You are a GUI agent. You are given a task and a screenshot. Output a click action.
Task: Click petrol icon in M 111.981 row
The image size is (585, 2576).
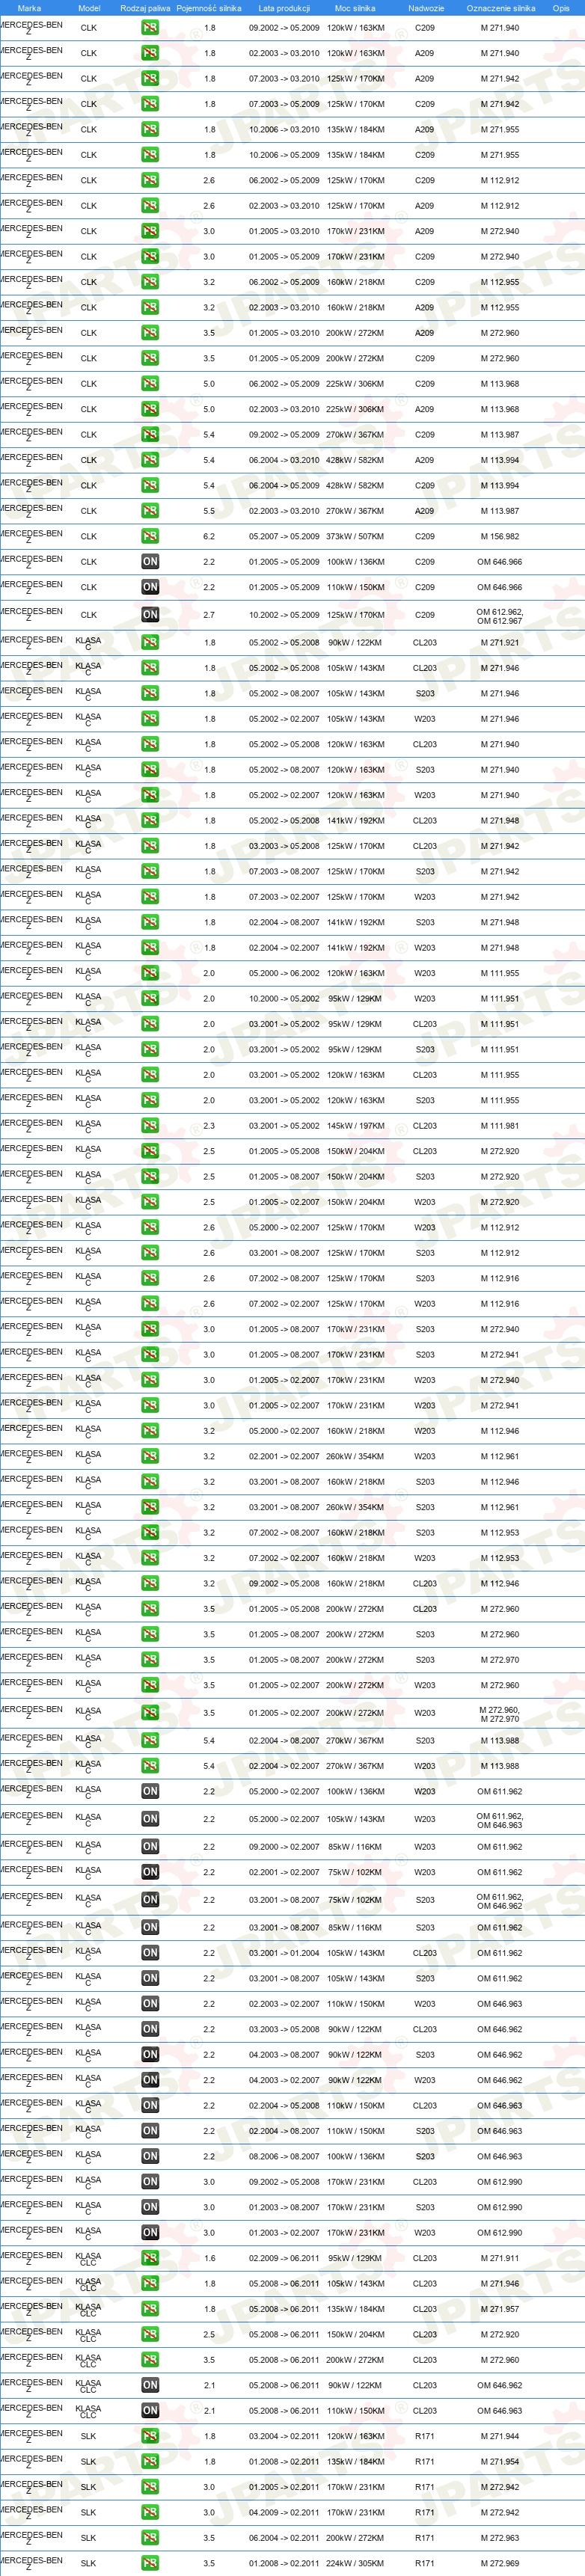pos(150,1125)
